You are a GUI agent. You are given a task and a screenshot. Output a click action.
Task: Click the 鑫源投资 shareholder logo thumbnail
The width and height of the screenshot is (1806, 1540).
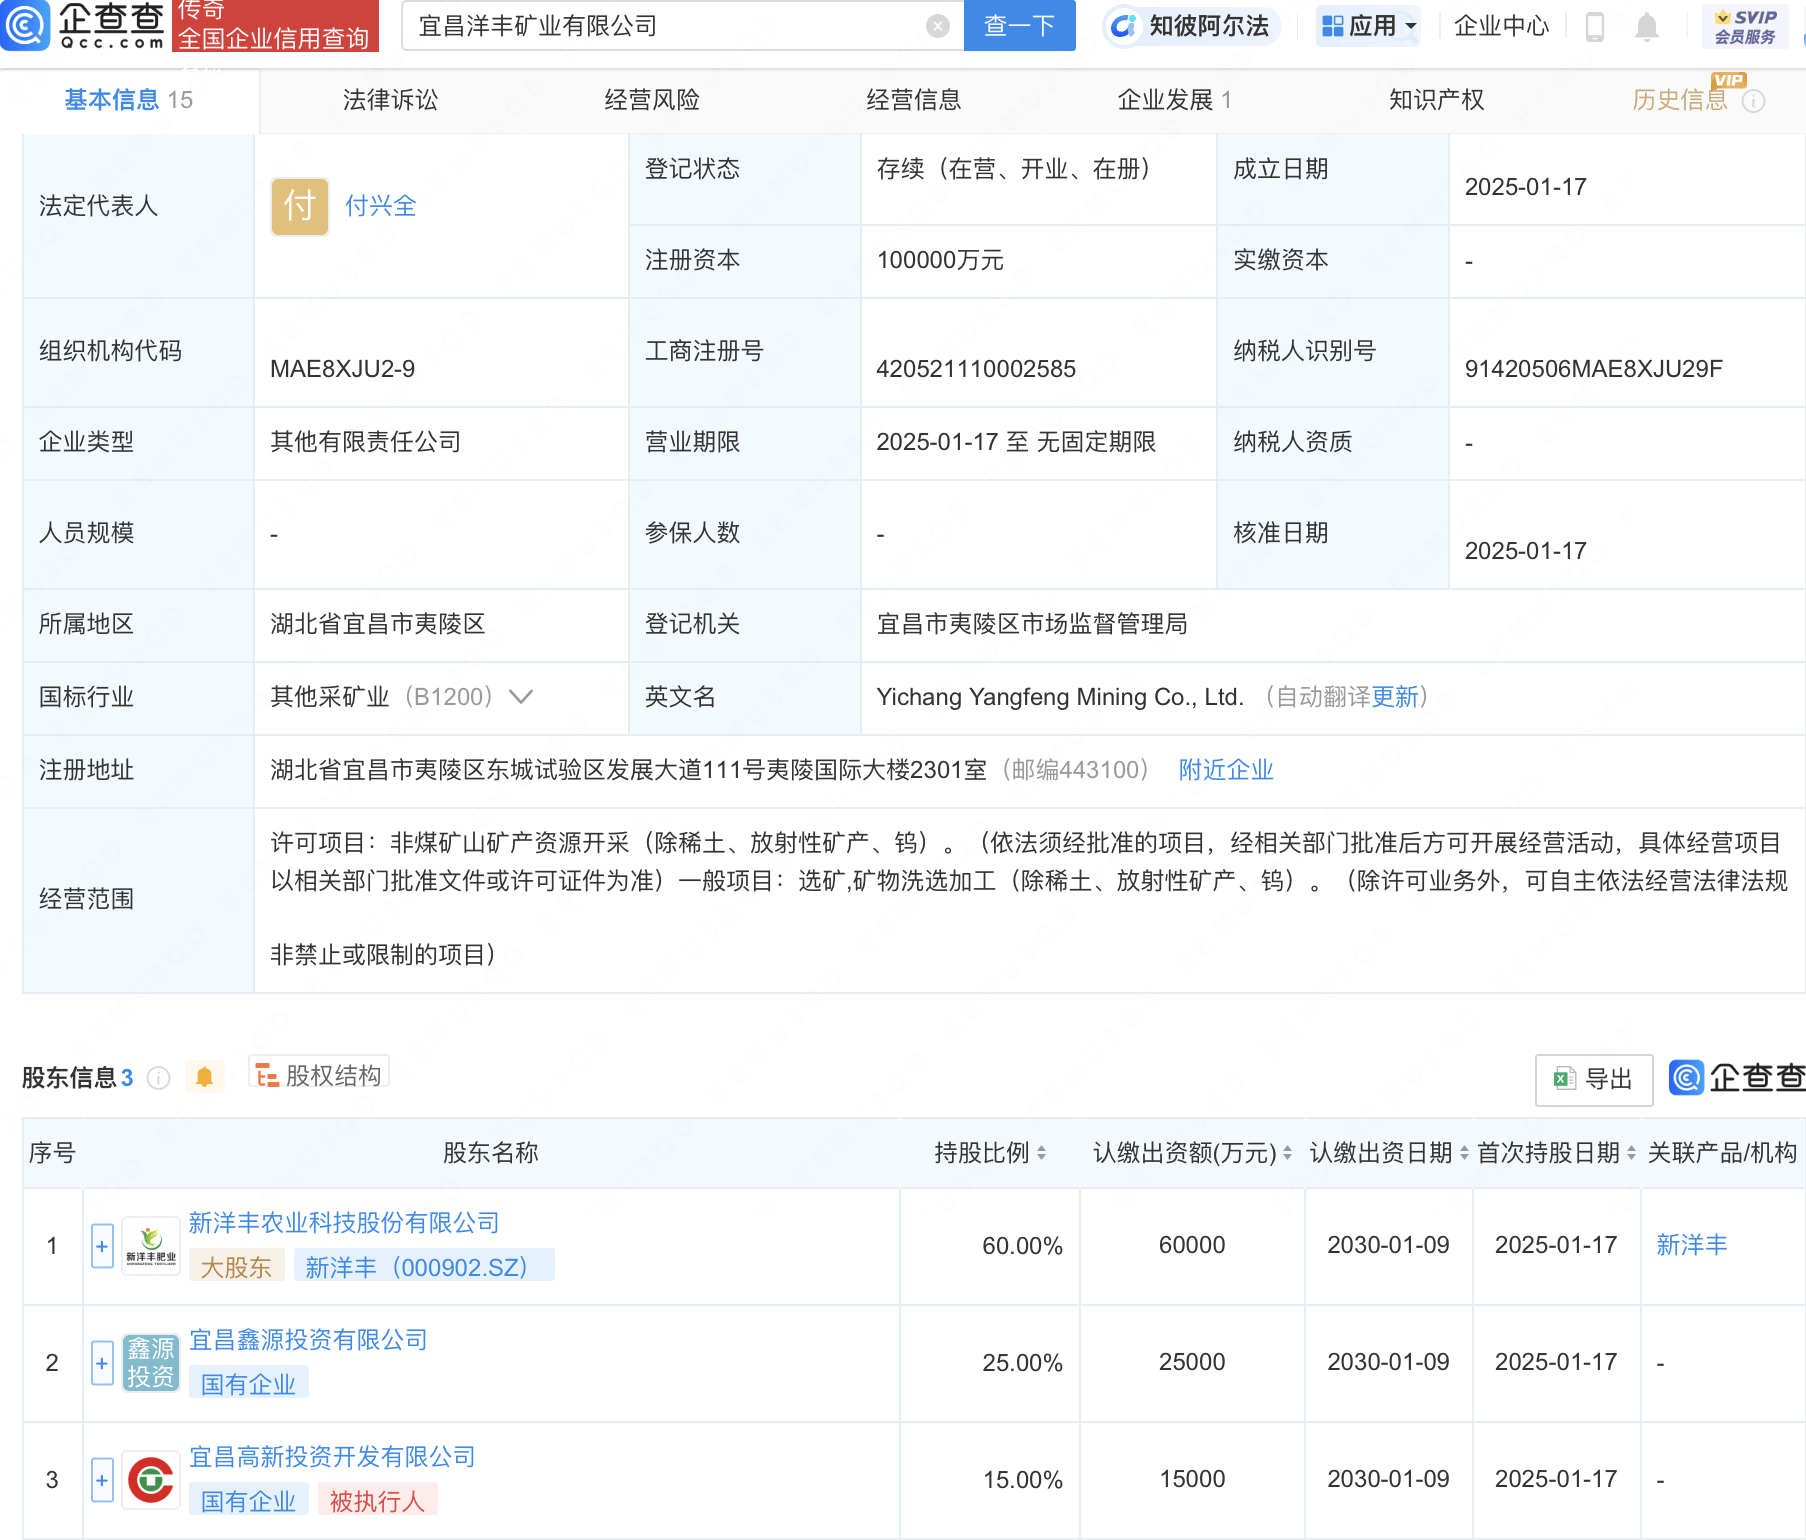click(150, 1363)
